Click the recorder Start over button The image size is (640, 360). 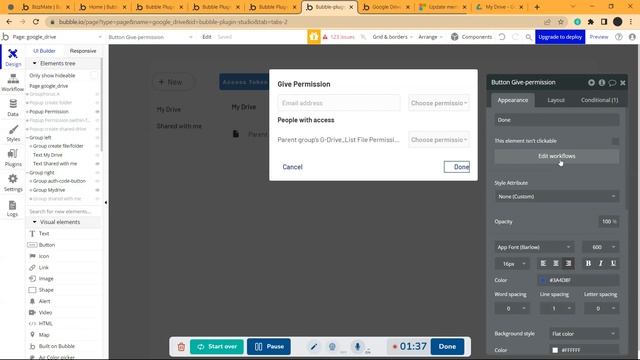pos(217,347)
